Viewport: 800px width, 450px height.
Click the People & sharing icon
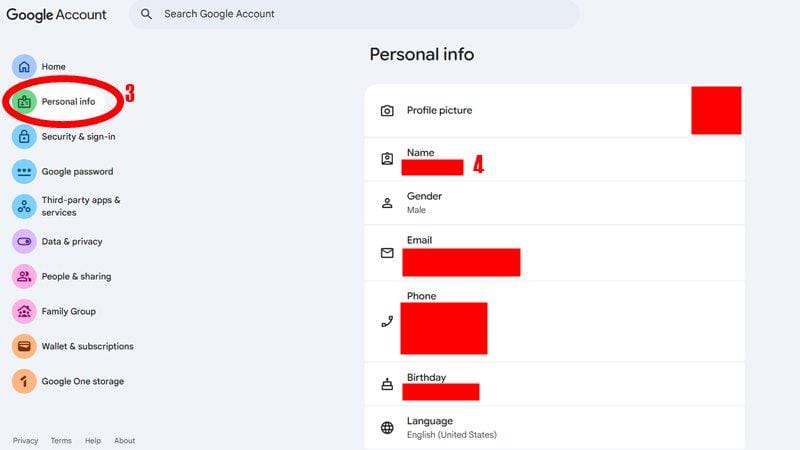tap(24, 276)
